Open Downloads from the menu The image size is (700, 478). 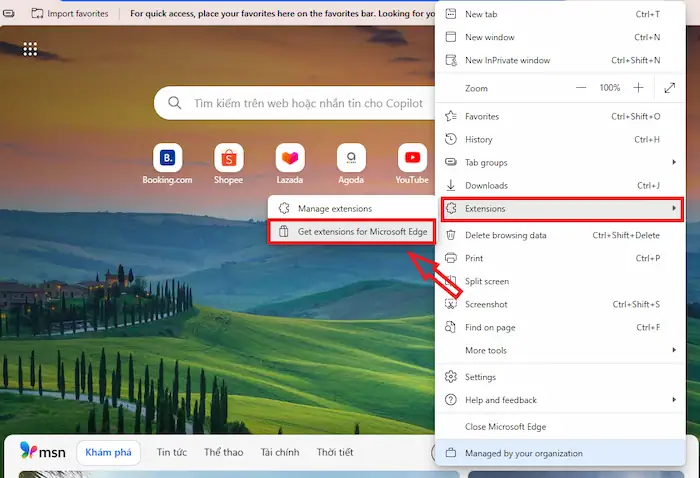point(560,186)
